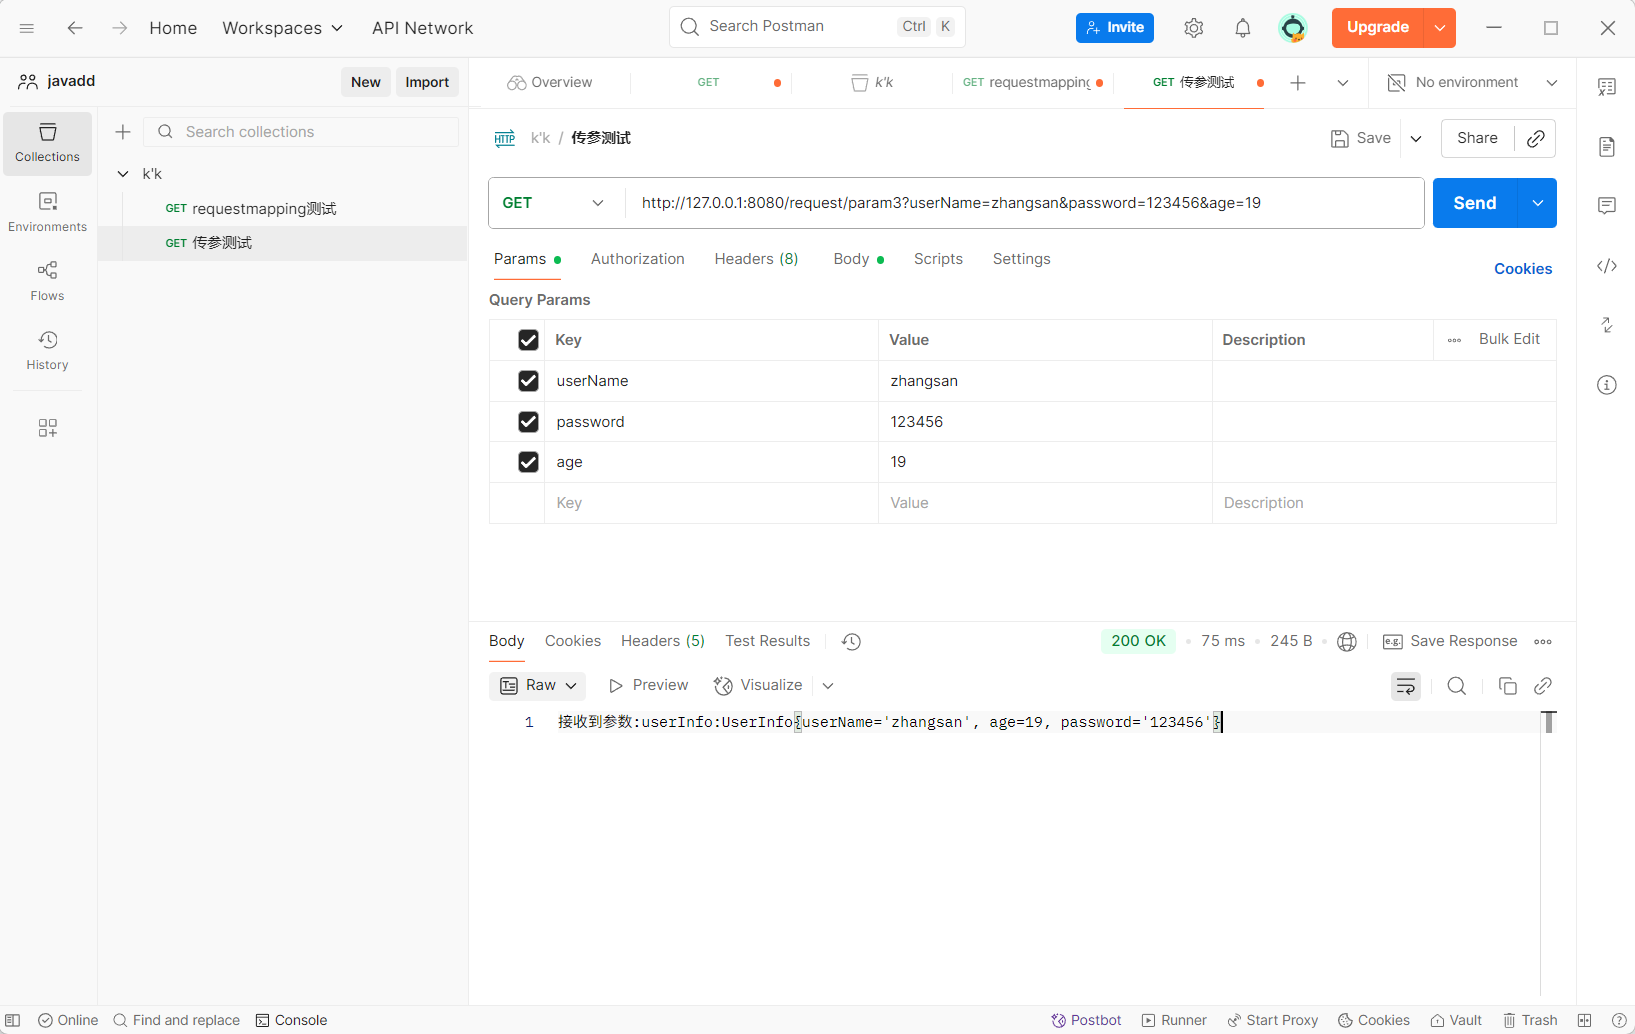The width and height of the screenshot is (1635, 1034).
Task: Switch to the Authorization tab
Action: click(x=637, y=259)
